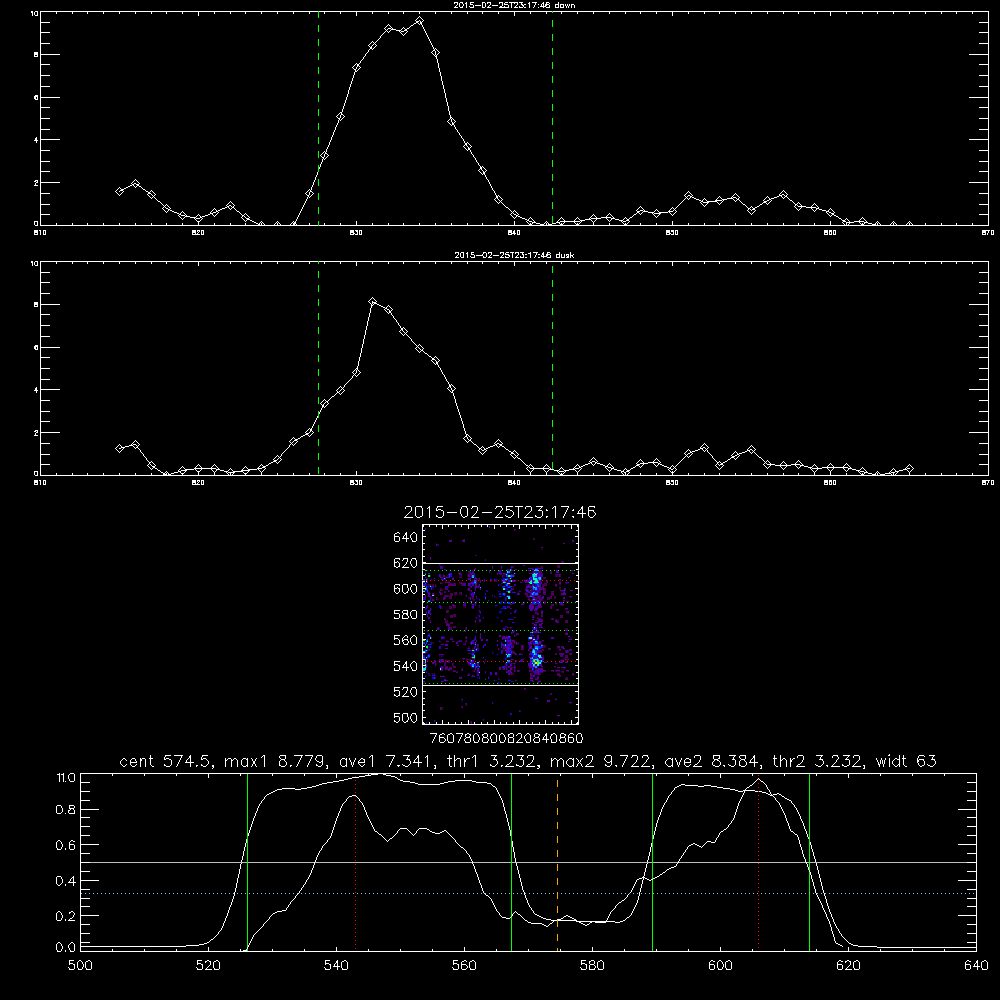The height and width of the screenshot is (1000, 1000).
Task: Click the '640' label on heatmap y-axis
Action: 406,537
